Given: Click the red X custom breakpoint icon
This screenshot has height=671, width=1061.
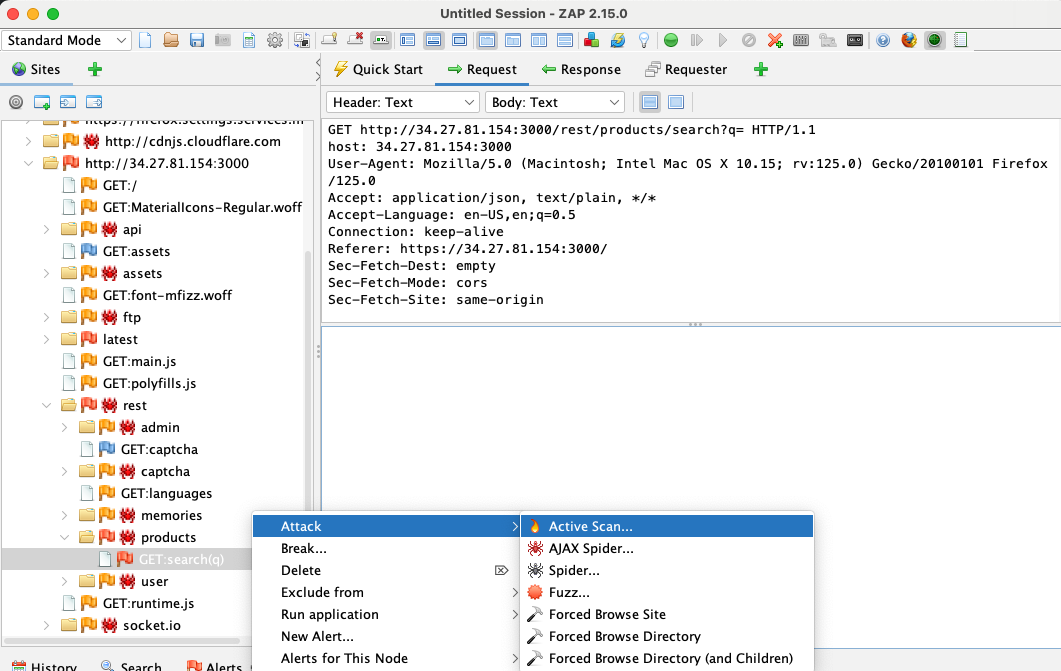Looking at the screenshot, I should click(x=775, y=41).
